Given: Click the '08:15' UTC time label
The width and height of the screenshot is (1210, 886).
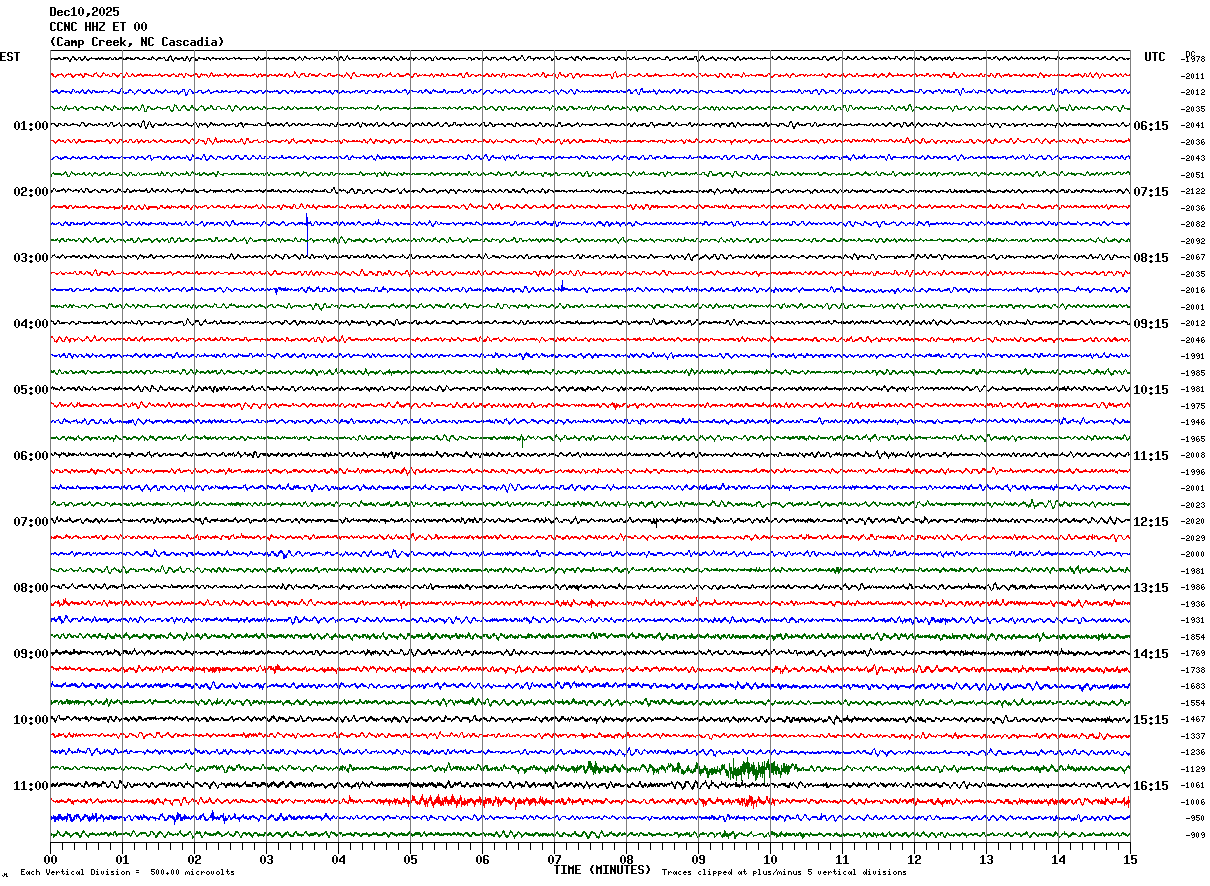Looking at the screenshot, I should coord(1151,258).
